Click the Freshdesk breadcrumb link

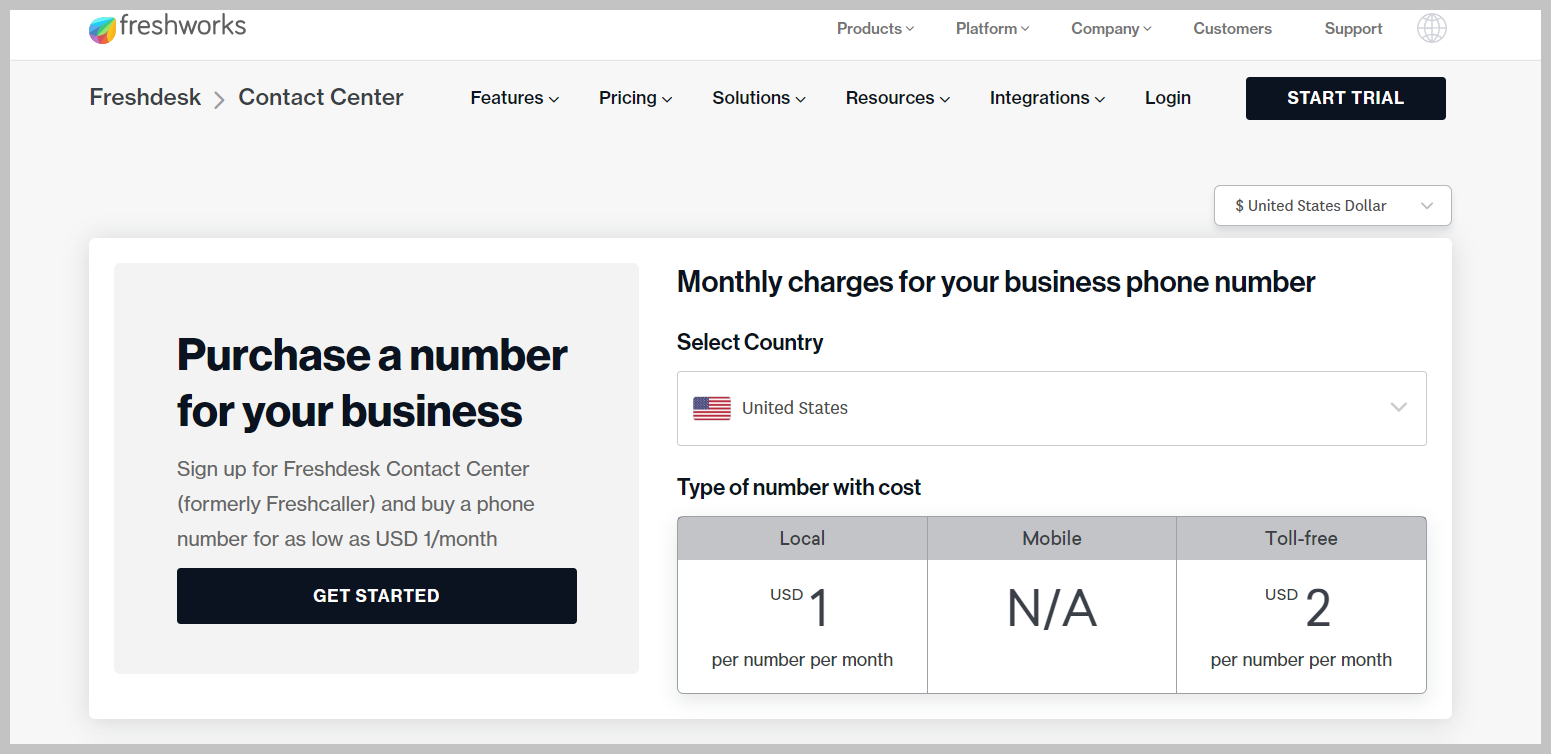click(145, 98)
